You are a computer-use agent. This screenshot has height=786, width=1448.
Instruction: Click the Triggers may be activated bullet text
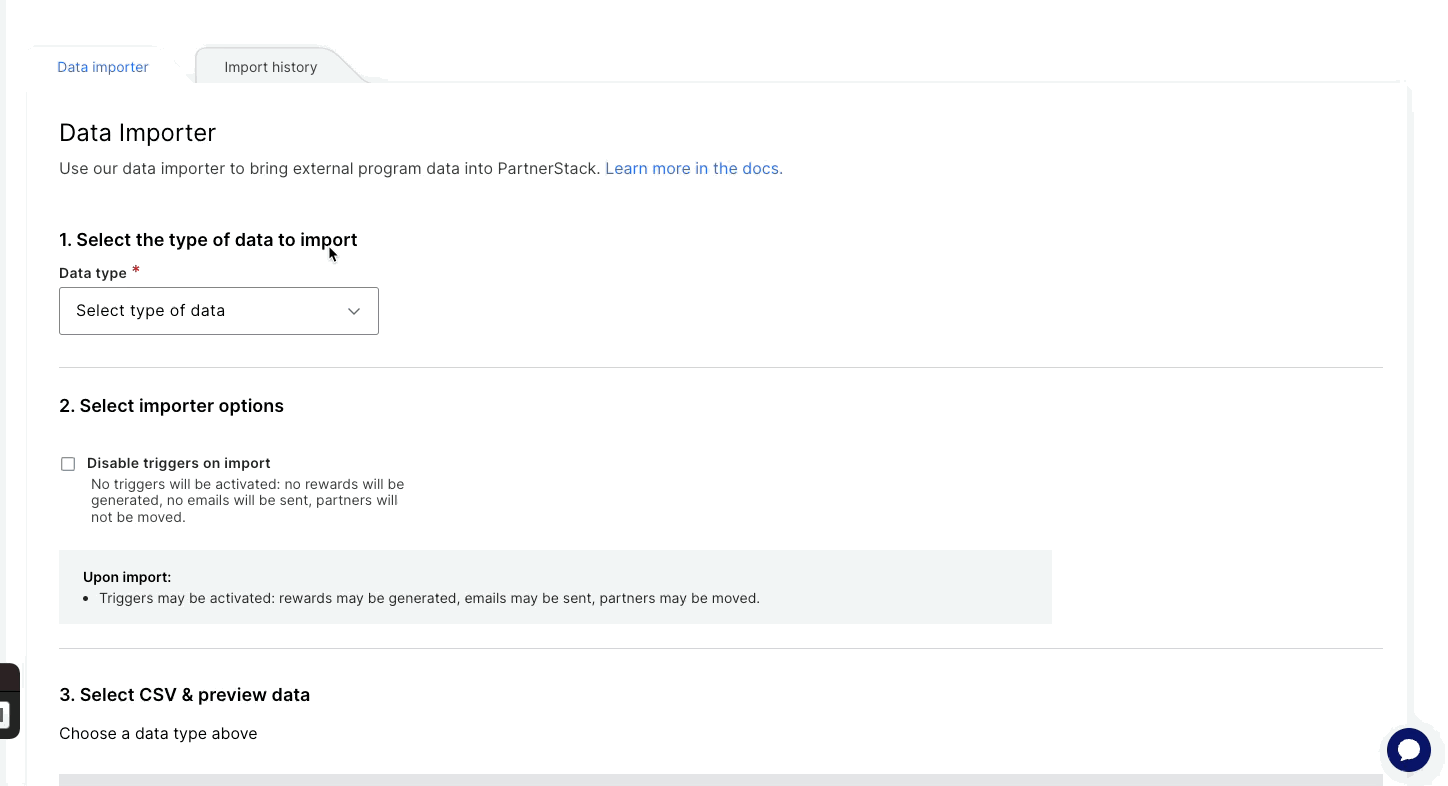tap(429, 598)
